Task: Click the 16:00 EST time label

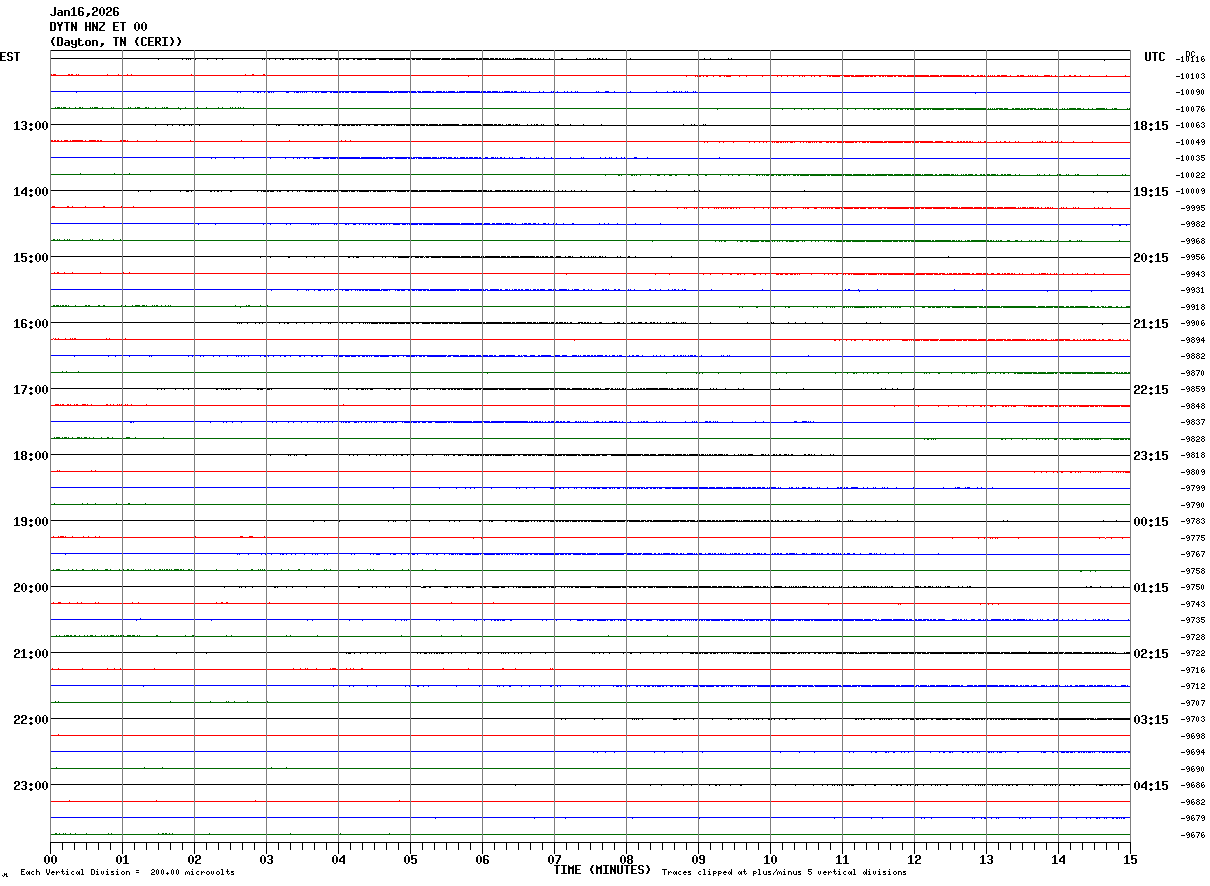Action: (x=30, y=323)
